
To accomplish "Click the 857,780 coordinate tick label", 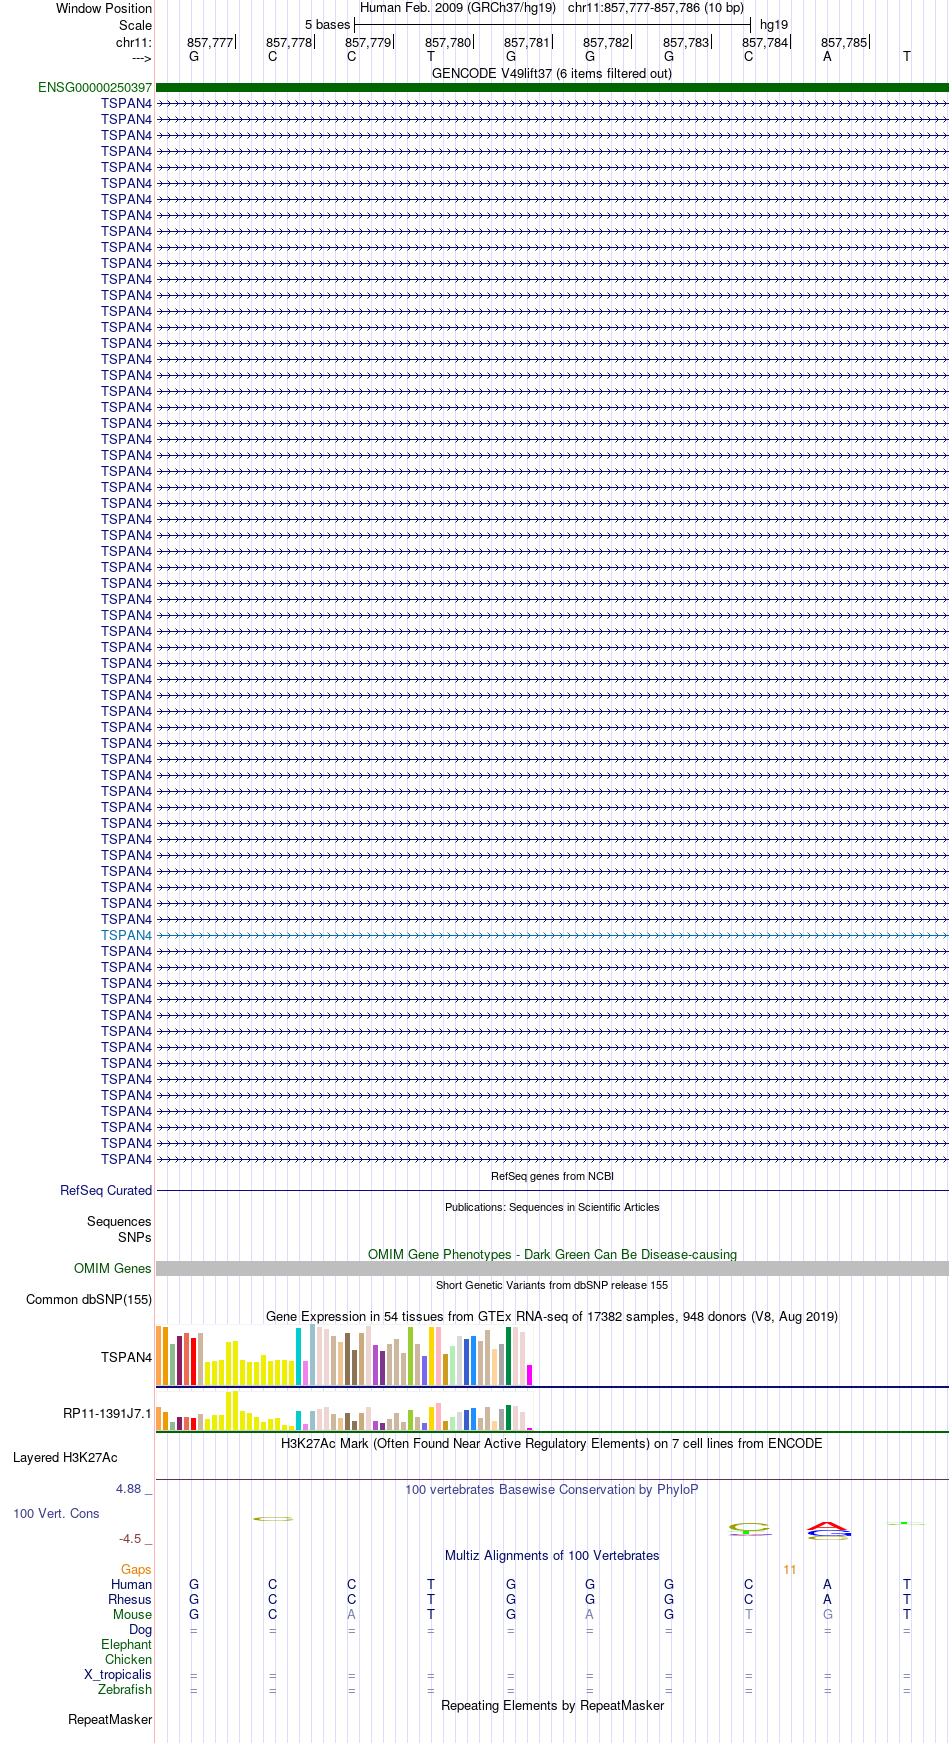I will tap(448, 43).
